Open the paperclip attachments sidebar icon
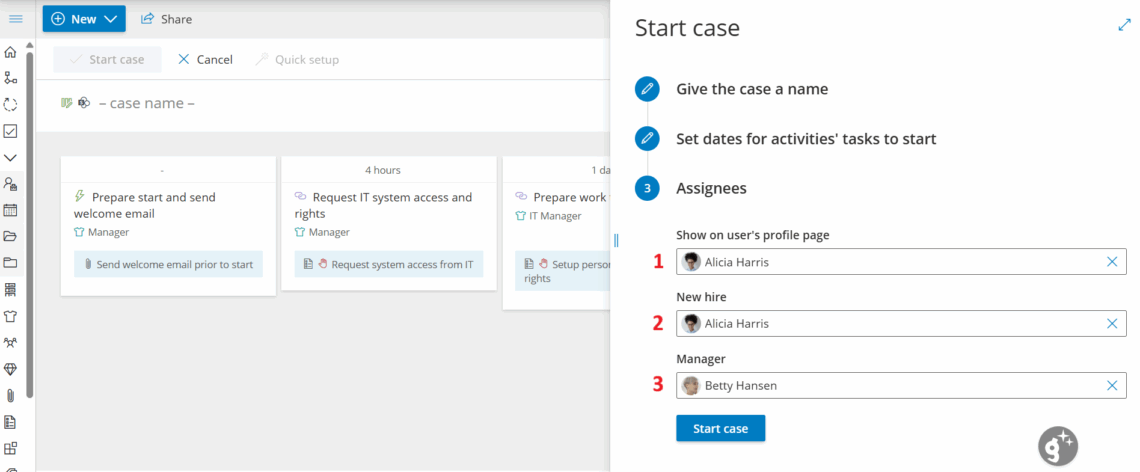Image resolution: width=1140 pixels, height=472 pixels. pyautogui.click(x=11, y=395)
